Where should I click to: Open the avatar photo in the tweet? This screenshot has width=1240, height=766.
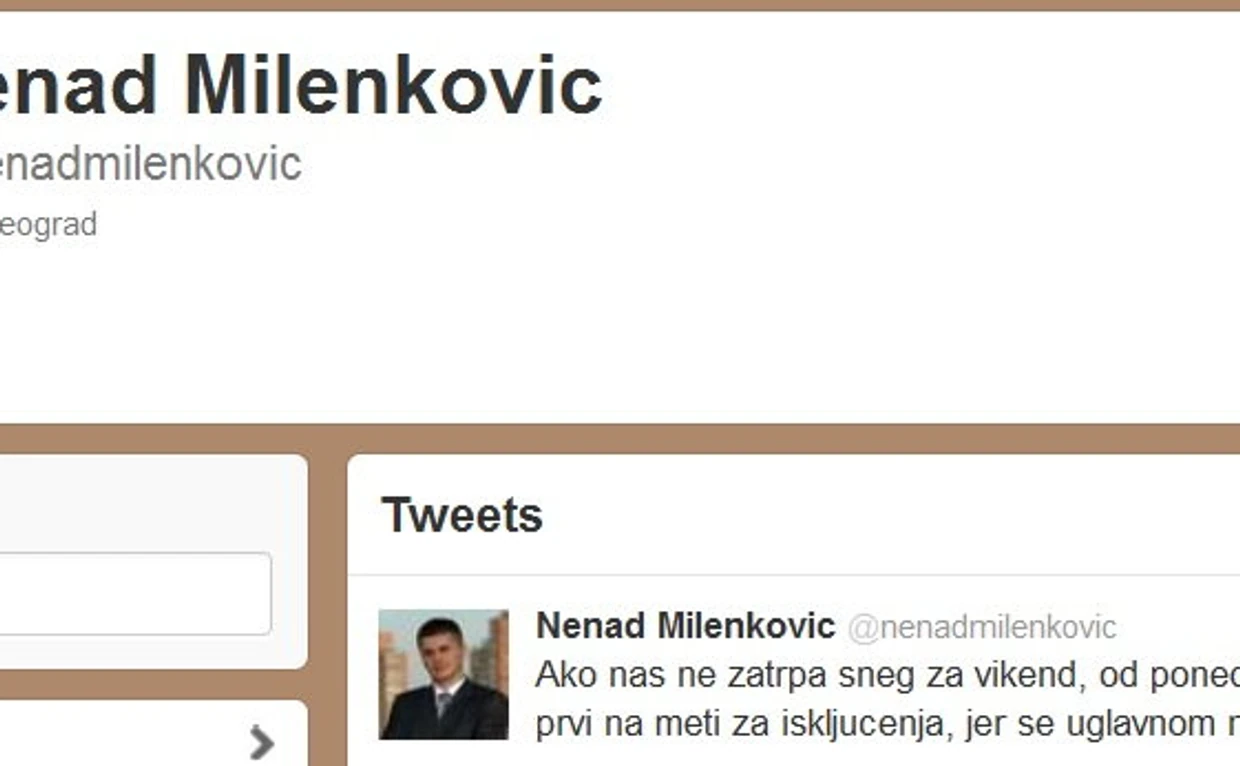click(x=443, y=675)
